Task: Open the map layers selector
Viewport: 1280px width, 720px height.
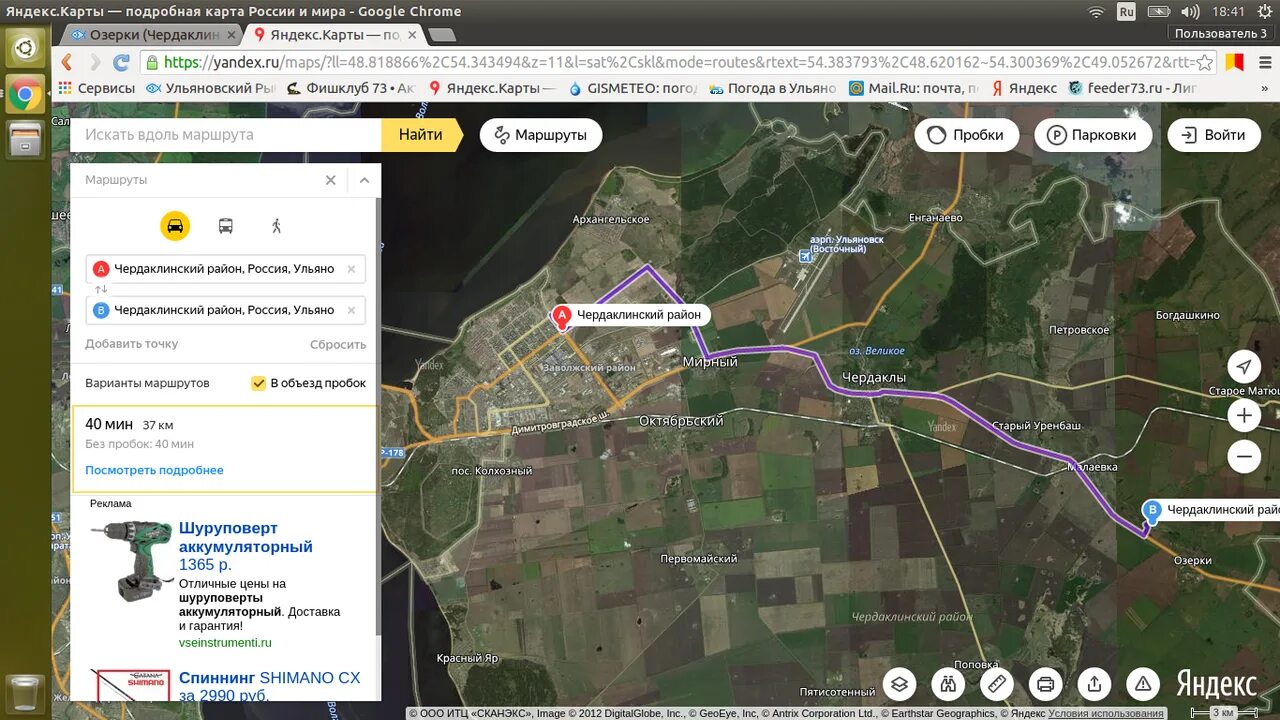Action: pyautogui.click(x=900, y=684)
